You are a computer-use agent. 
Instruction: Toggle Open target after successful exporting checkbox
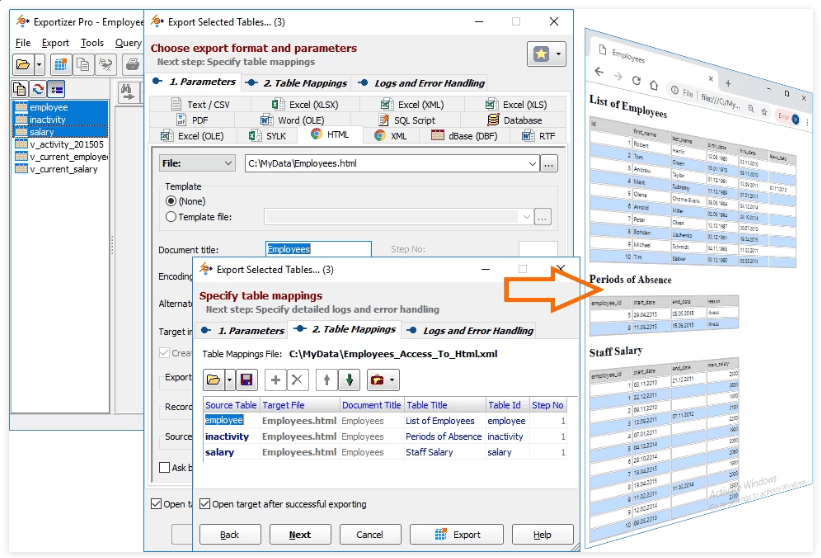pos(205,504)
